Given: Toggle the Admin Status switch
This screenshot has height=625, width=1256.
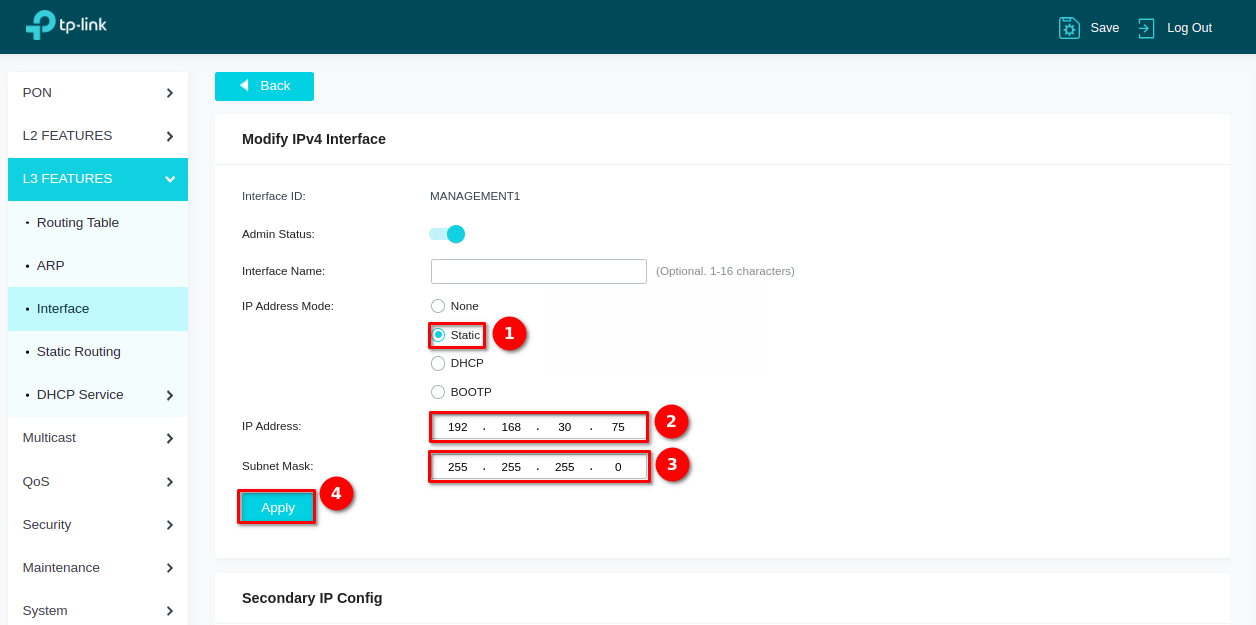Looking at the screenshot, I should pyautogui.click(x=447, y=234).
